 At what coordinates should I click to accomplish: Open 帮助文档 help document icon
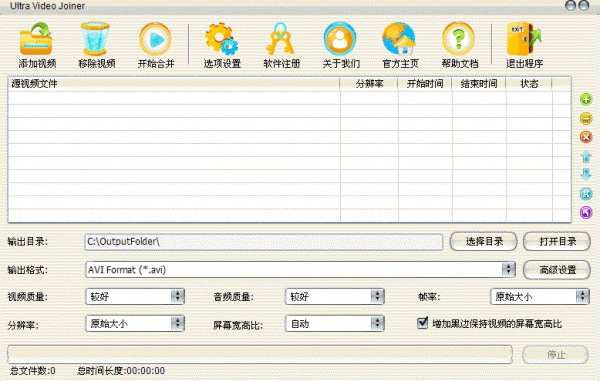click(458, 39)
